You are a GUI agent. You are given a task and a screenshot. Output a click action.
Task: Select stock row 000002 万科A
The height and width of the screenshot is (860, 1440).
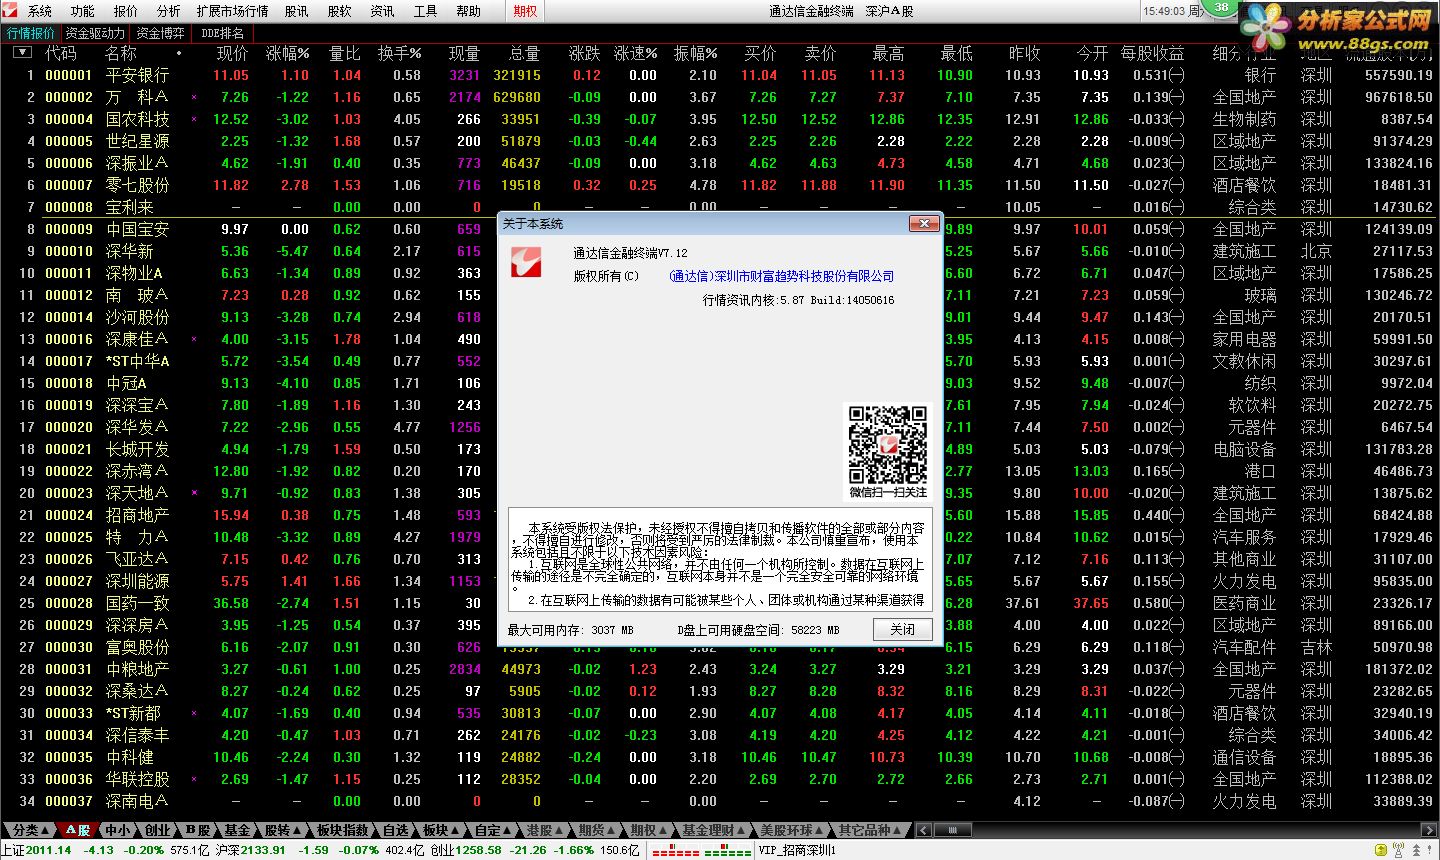click(720, 97)
